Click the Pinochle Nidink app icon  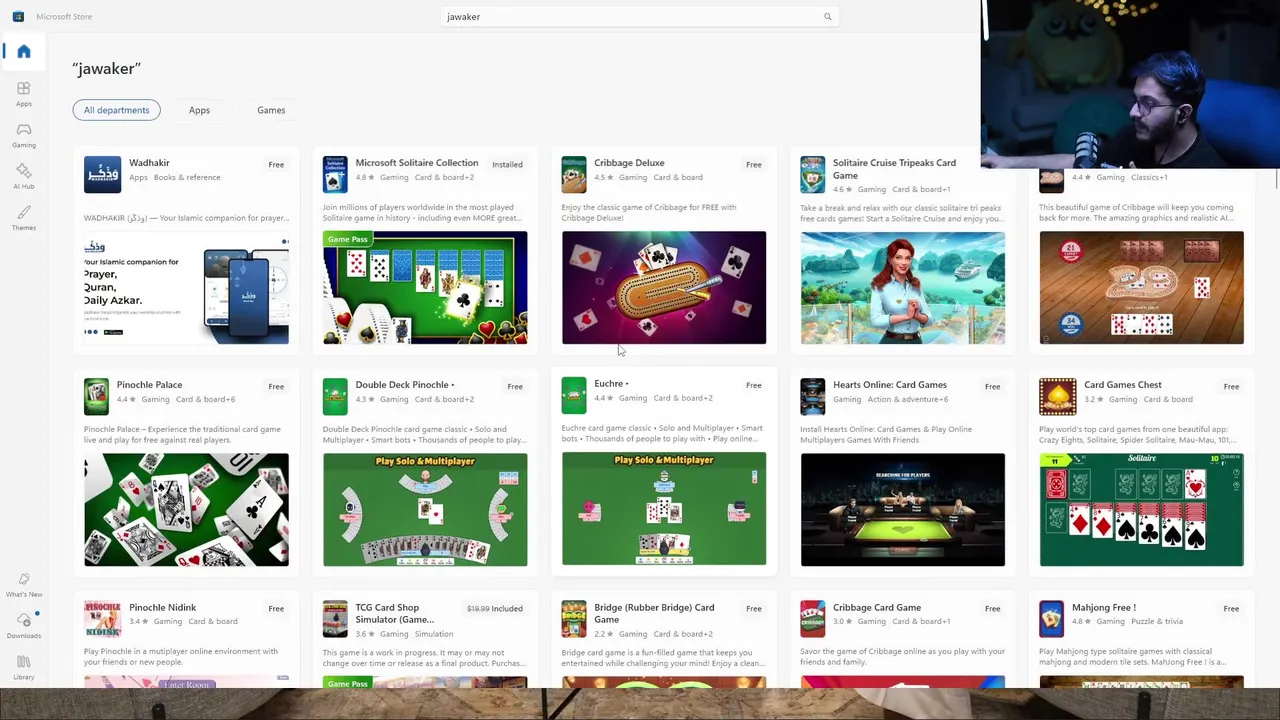coord(102,619)
